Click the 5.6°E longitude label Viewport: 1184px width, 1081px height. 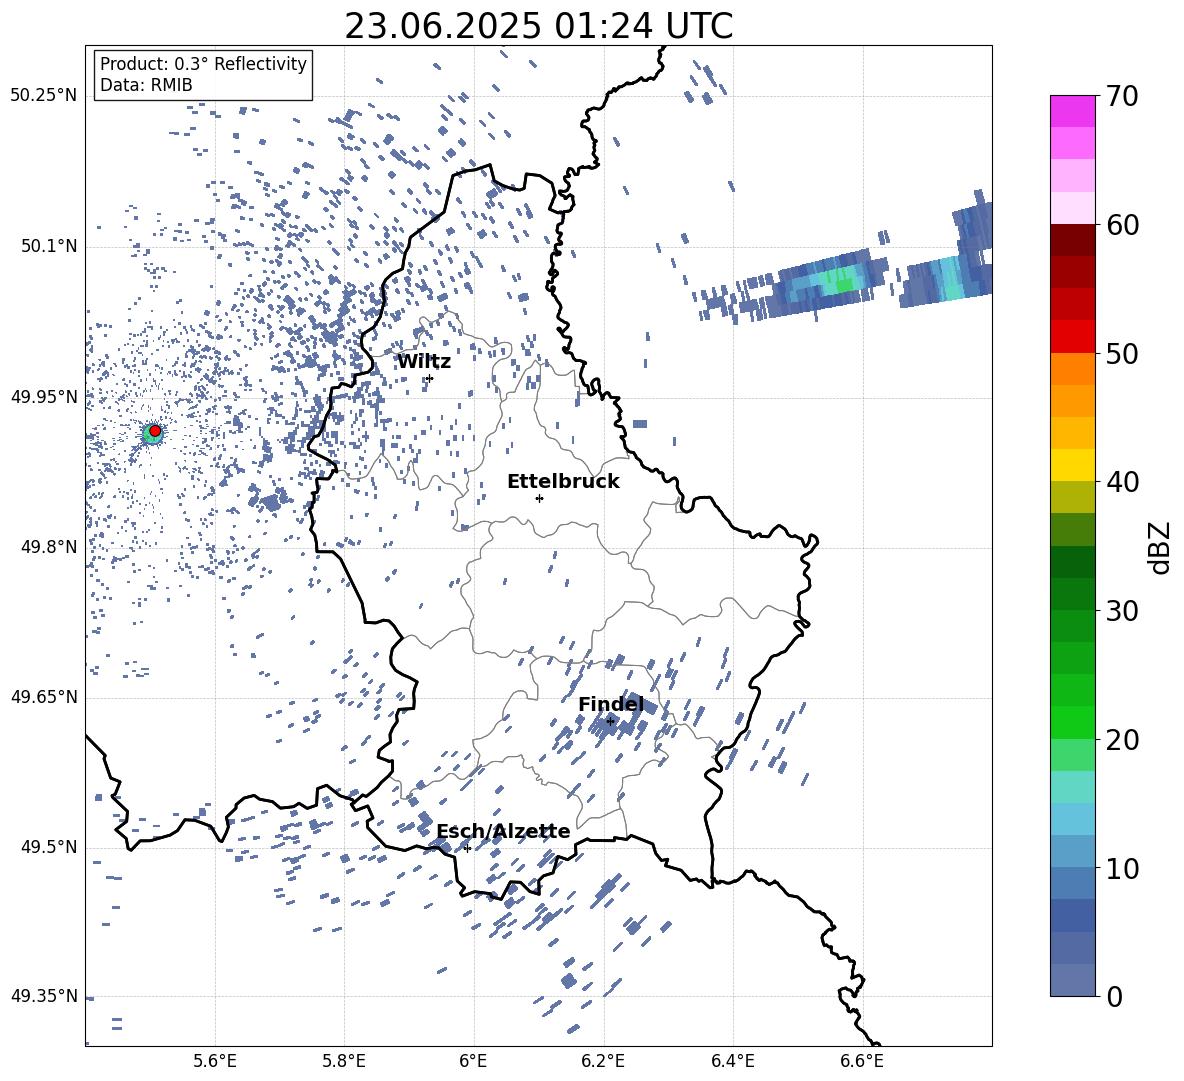pos(215,1061)
